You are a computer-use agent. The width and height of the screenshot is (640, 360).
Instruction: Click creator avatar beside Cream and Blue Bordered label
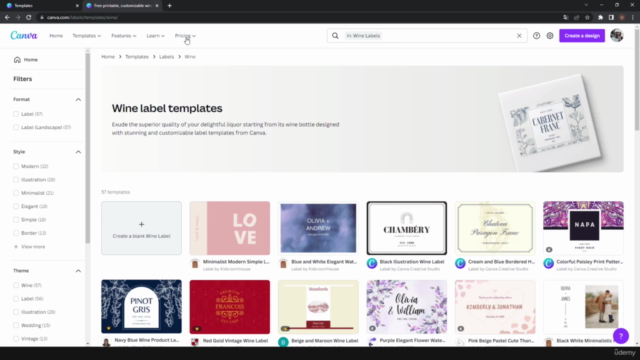[460, 263]
